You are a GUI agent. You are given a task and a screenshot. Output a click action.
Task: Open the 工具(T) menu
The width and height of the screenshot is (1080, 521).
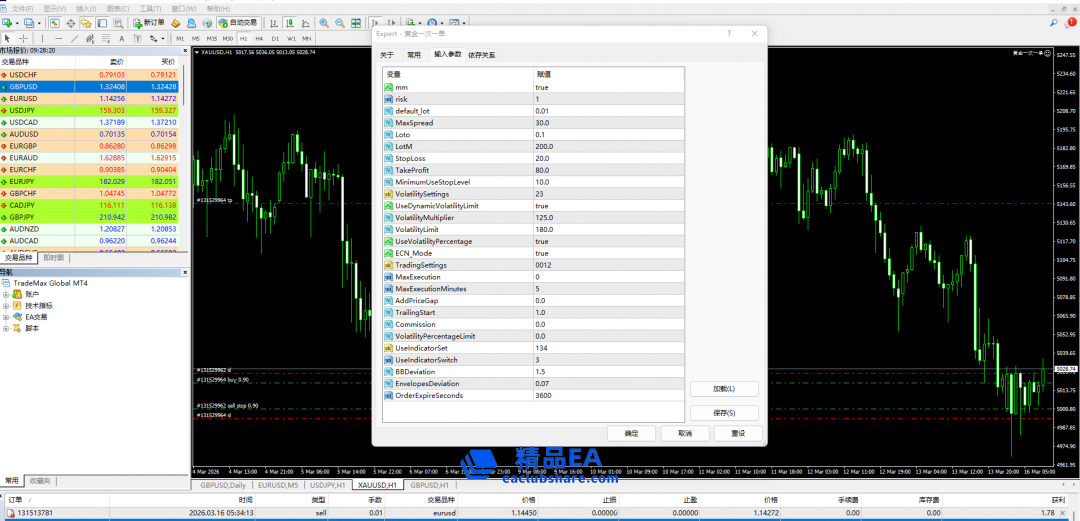click(150, 8)
